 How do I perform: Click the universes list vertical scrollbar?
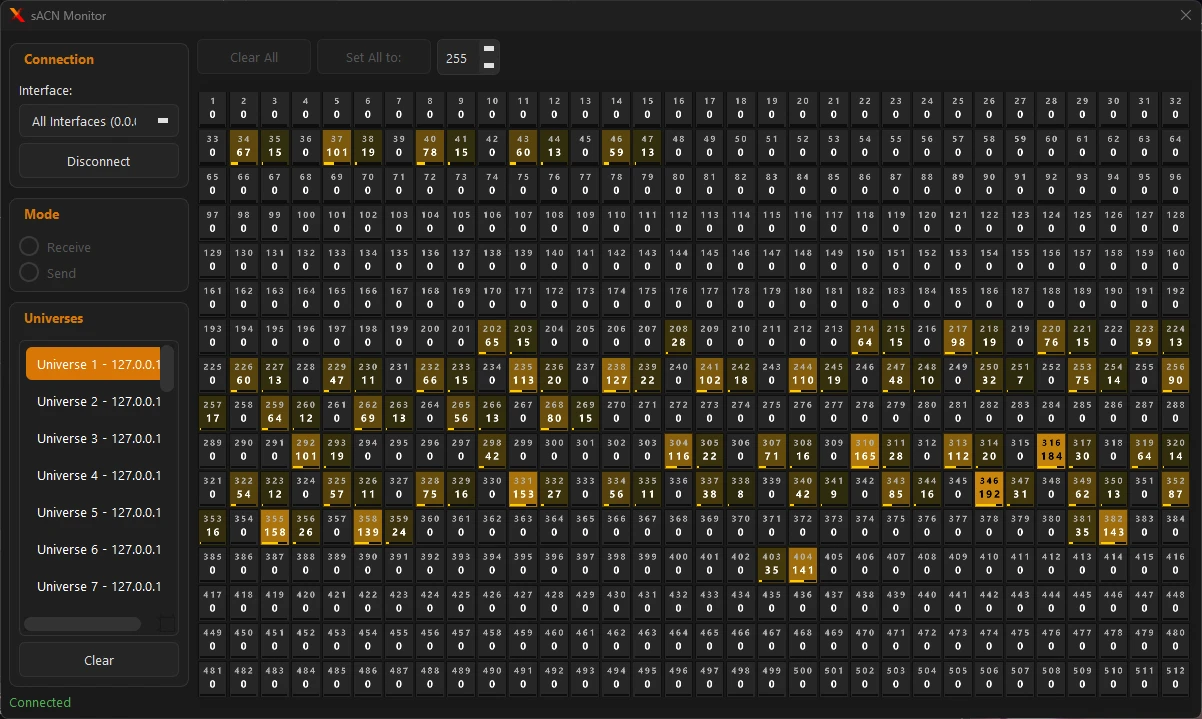(x=168, y=367)
